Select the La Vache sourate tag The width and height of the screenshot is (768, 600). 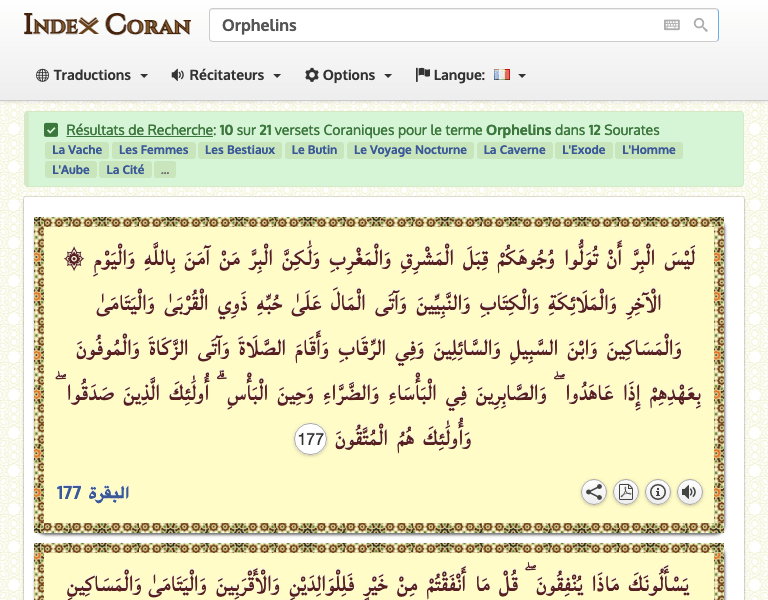[x=77, y=150]
